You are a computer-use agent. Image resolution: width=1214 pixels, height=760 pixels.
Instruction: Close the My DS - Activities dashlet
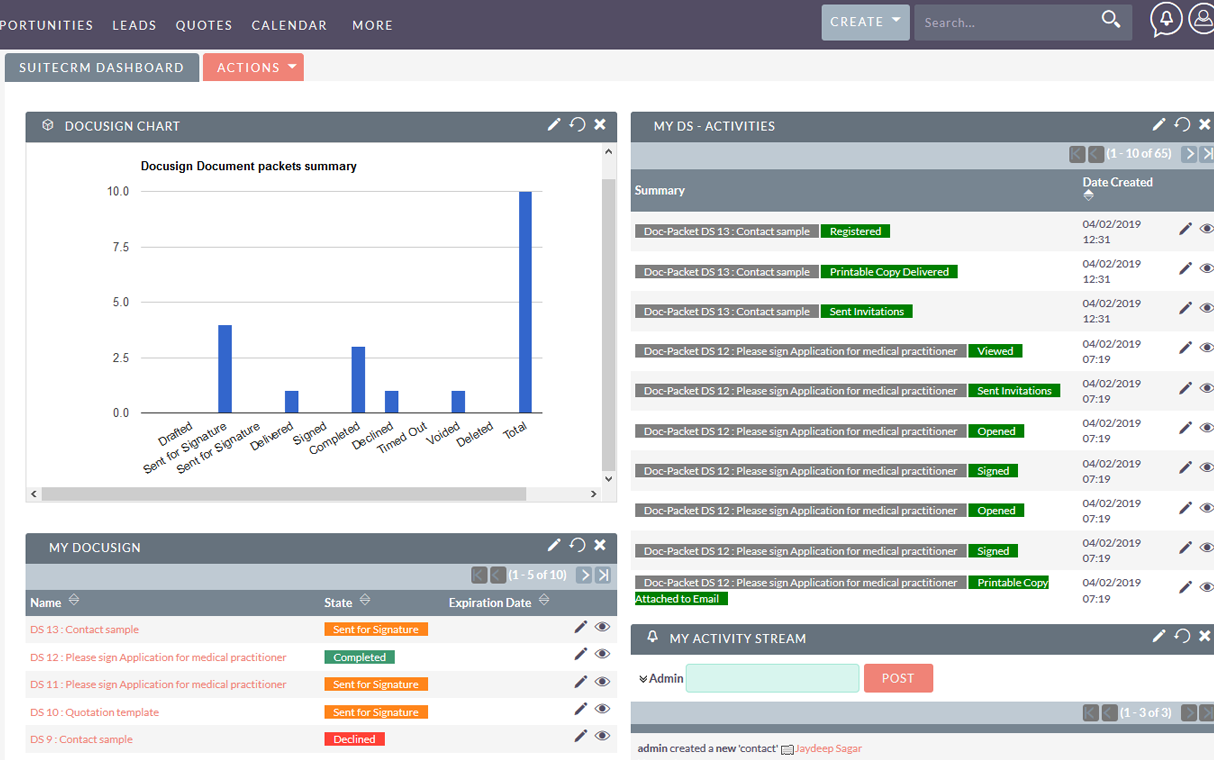[1205, 124]
